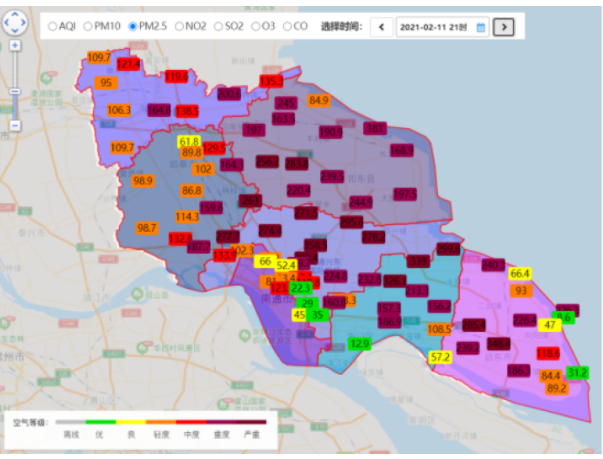Click the yellow 57.2 station marker
Viewport: 603px width, 459px height.
[x=441, y=357]
